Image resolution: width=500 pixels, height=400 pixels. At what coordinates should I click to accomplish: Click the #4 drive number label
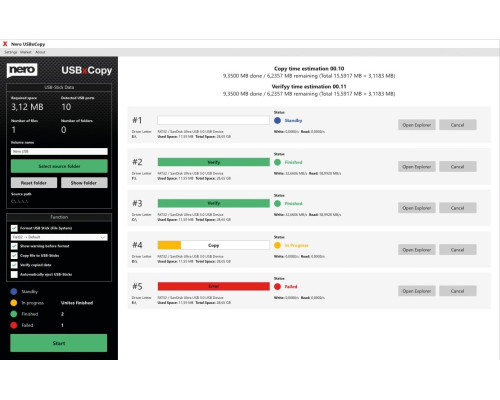[137, 245]
